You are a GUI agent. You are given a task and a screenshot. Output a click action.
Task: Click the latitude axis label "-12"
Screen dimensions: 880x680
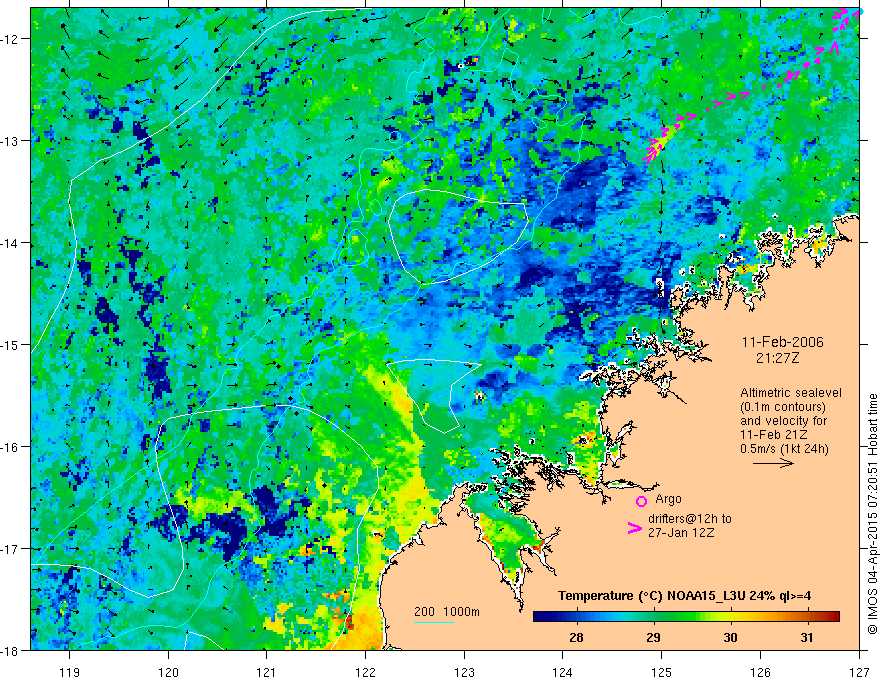10,39
